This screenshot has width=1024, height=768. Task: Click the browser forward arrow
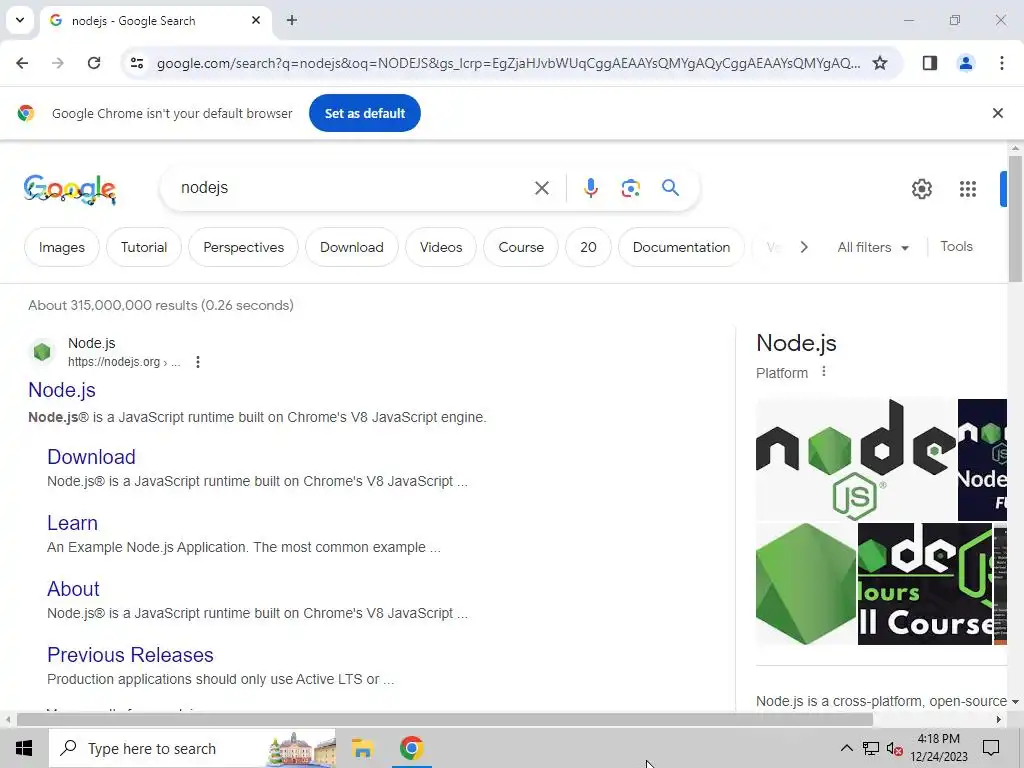tap(58, 63)
